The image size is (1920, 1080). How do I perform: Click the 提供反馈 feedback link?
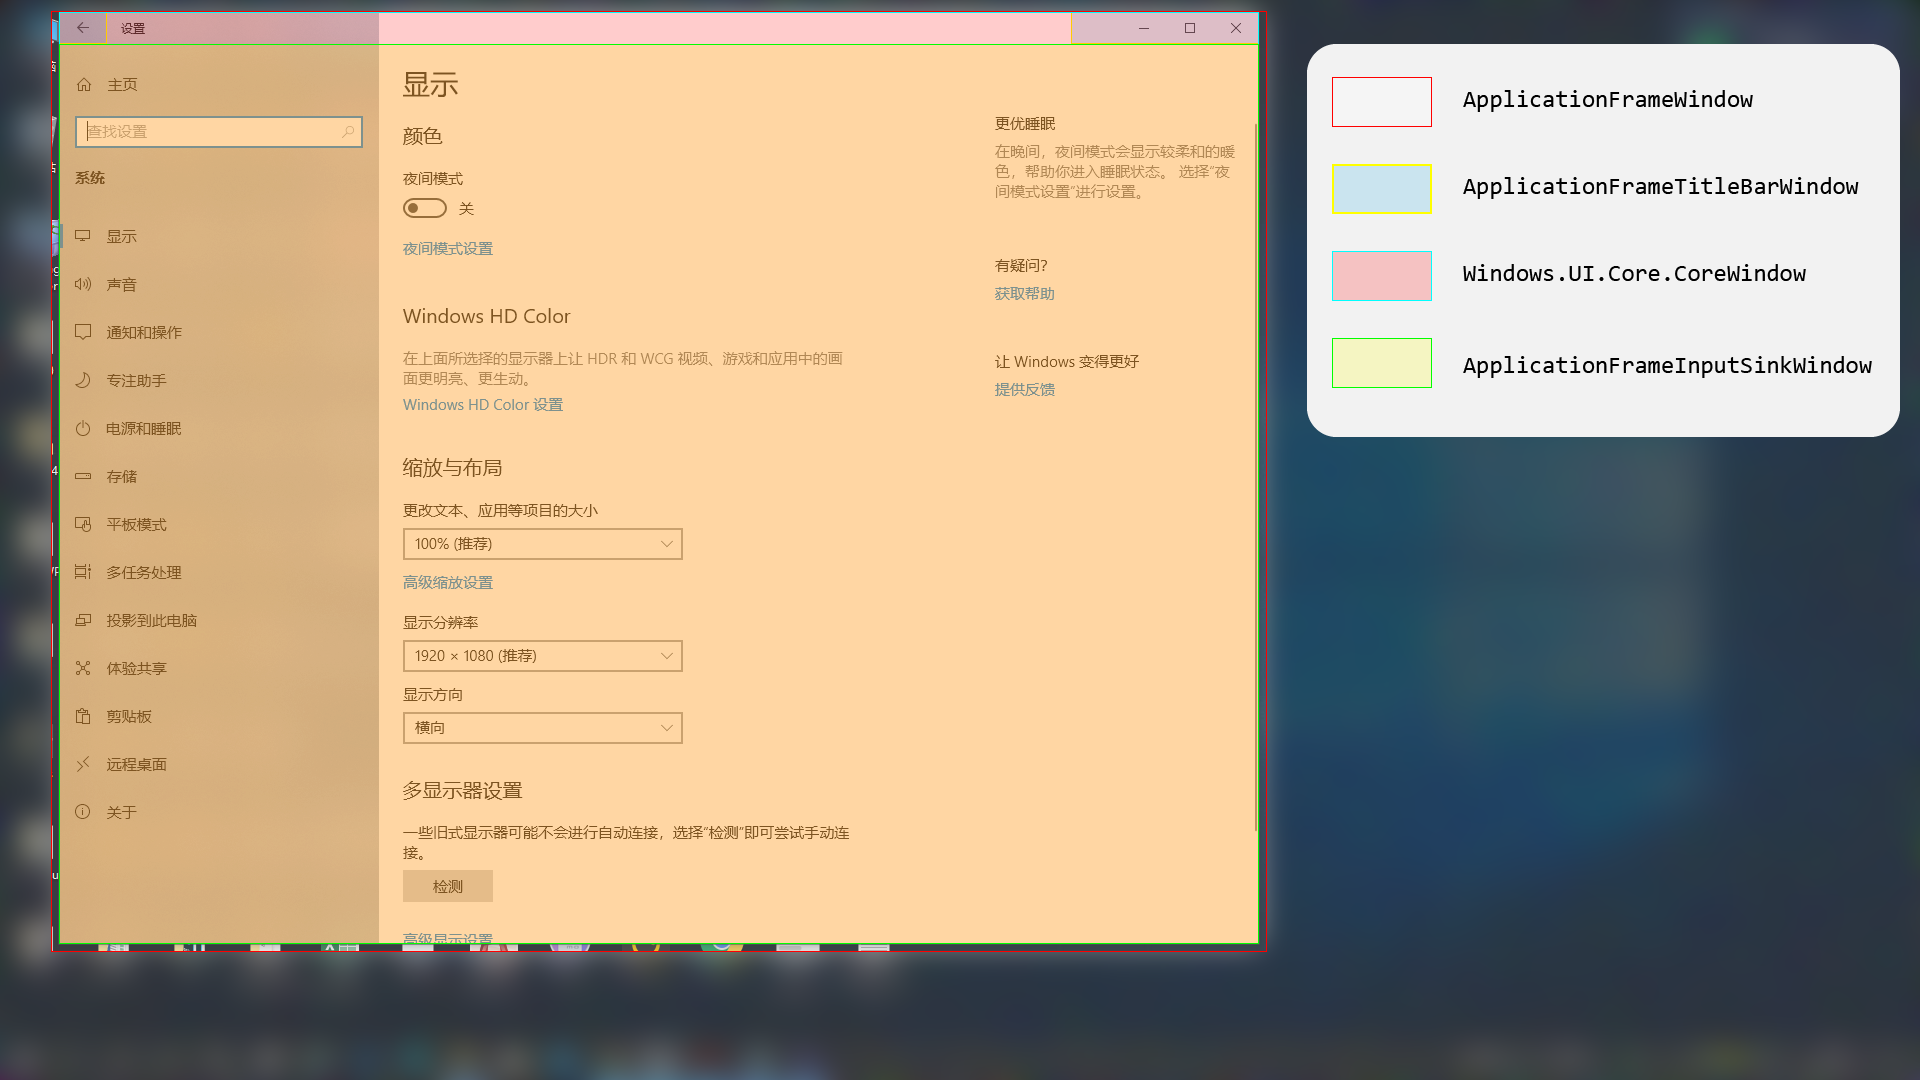tap(1024, 389)
